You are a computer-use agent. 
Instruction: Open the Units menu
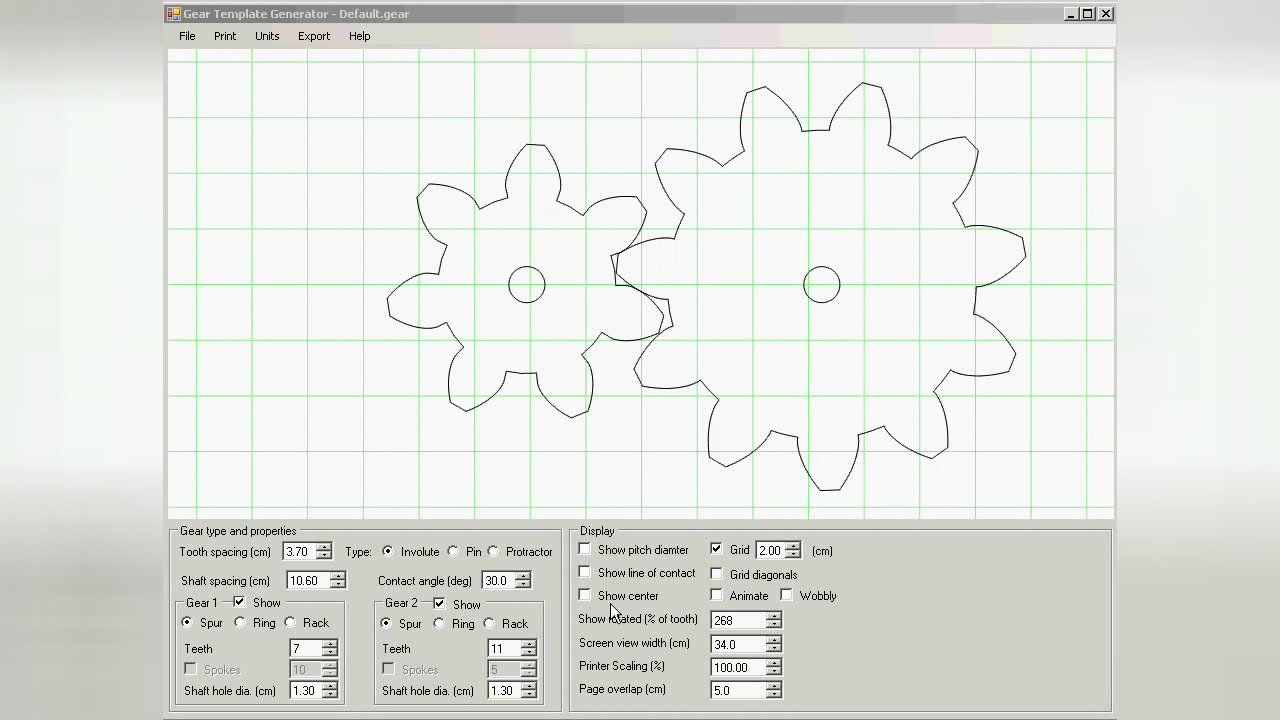pyautogui.click(x=267, y=36)
